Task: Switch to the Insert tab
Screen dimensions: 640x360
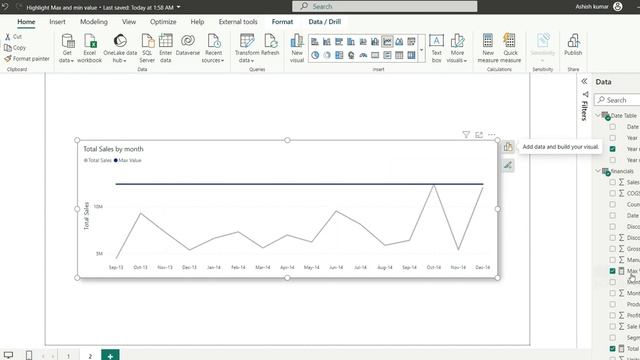Action: [x=57, y=22]
